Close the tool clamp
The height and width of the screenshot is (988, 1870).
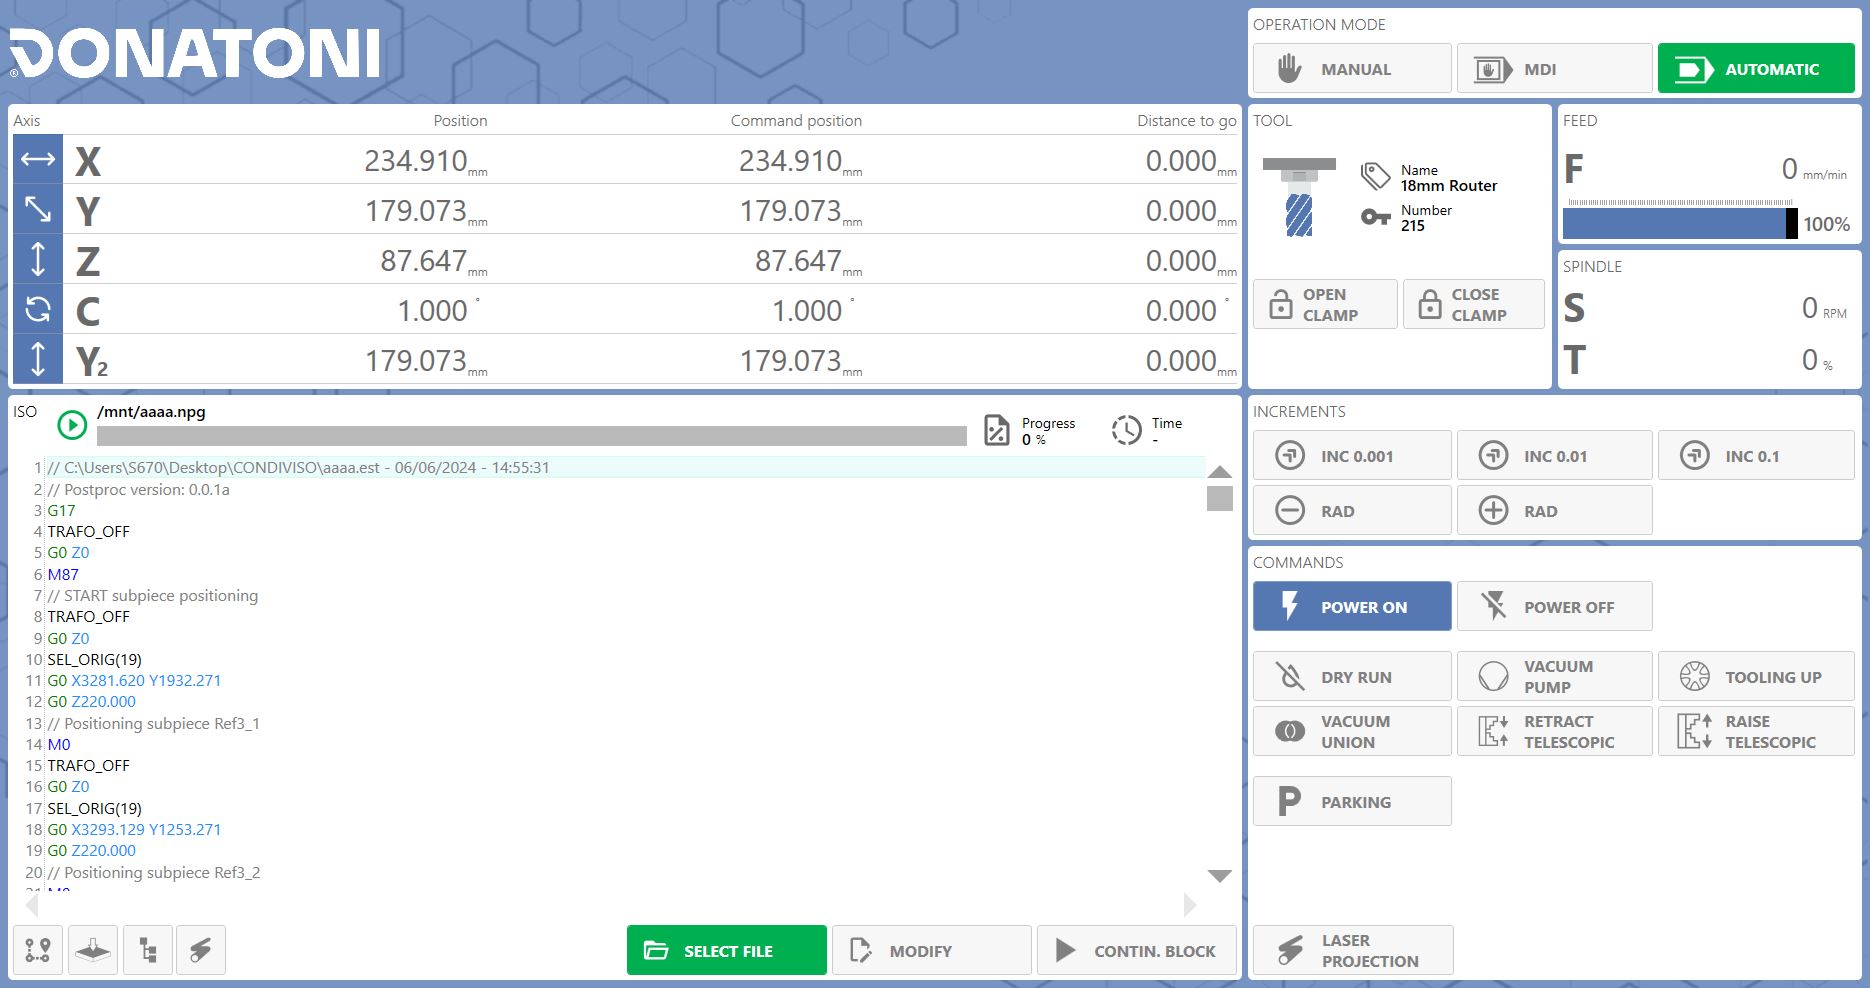[x=1474, y=304]
